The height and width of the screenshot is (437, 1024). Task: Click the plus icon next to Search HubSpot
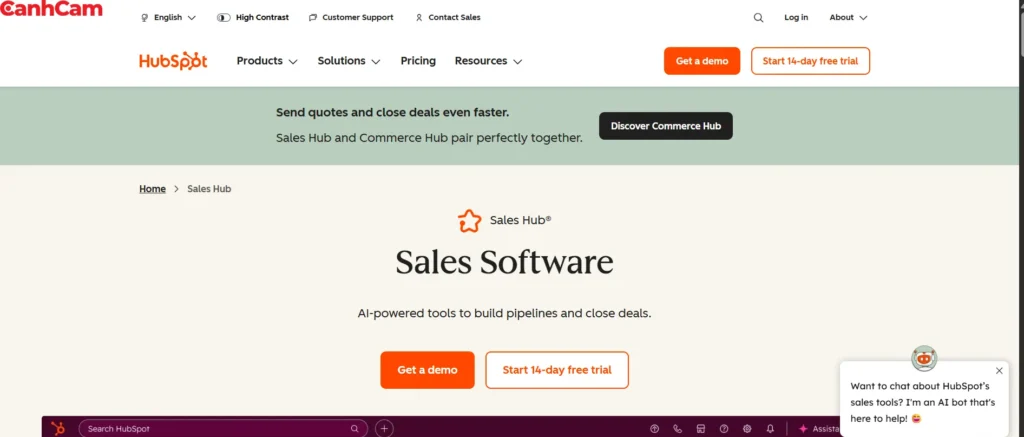click(385, 429)
